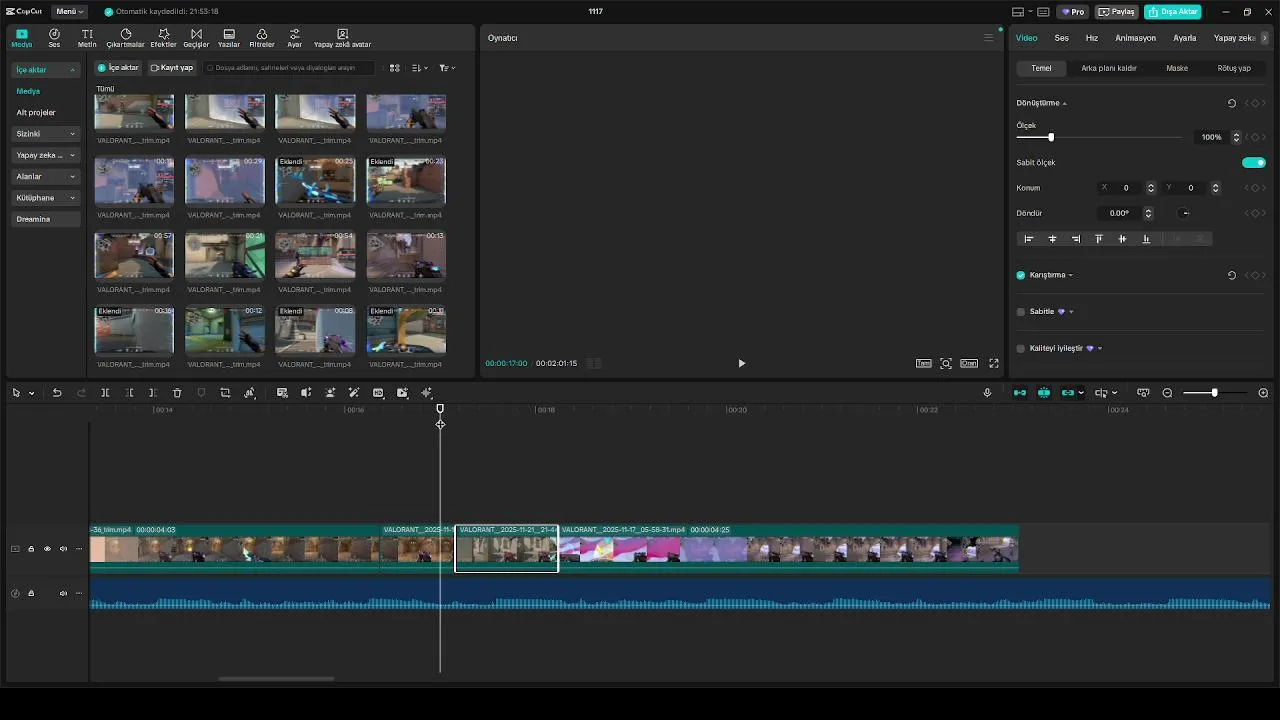Toggle the Sabit ölçek switch

1253,162
